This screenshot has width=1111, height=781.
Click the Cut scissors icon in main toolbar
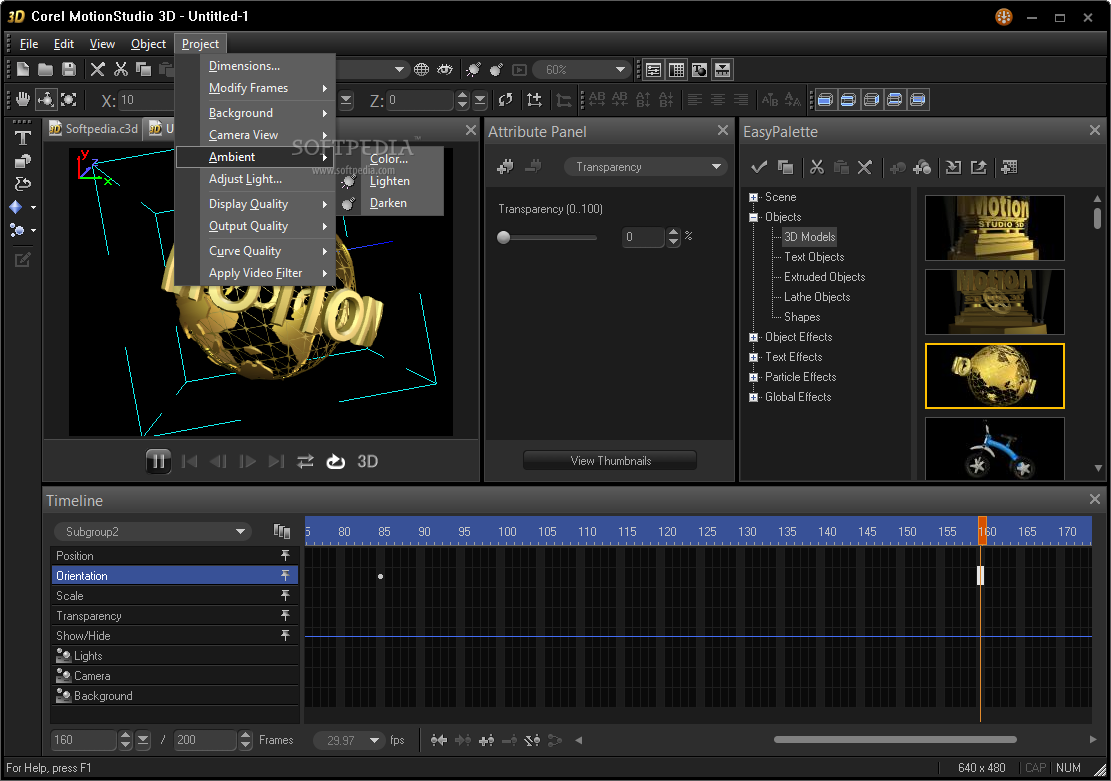121,69
